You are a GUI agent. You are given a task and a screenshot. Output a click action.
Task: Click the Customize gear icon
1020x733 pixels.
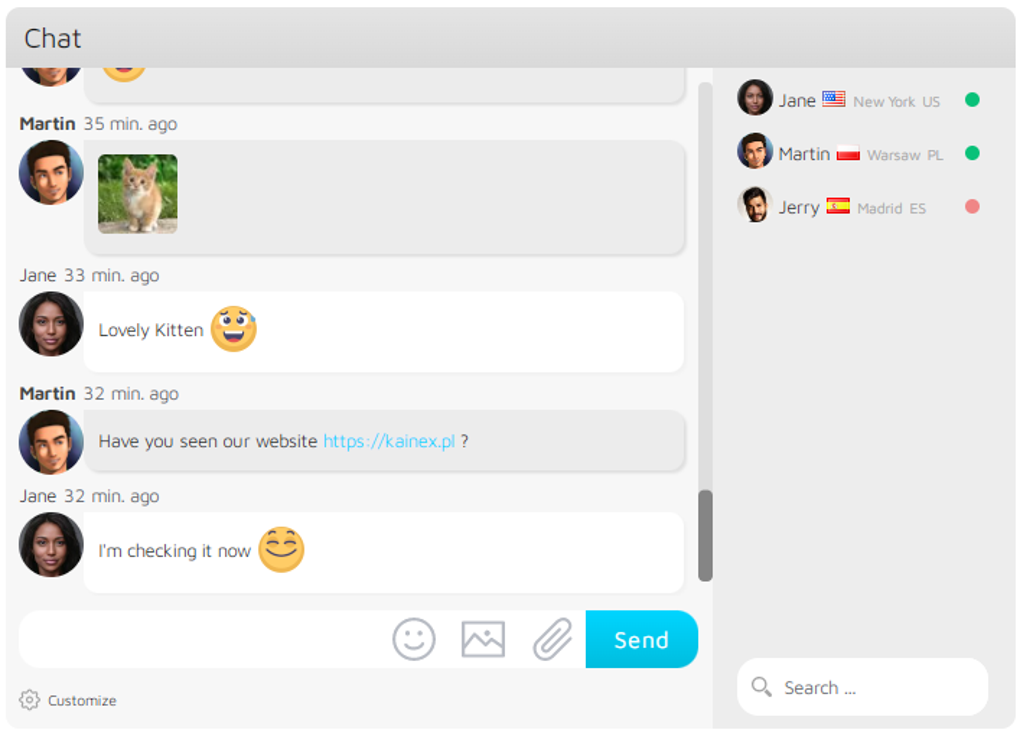coord(29,700)
